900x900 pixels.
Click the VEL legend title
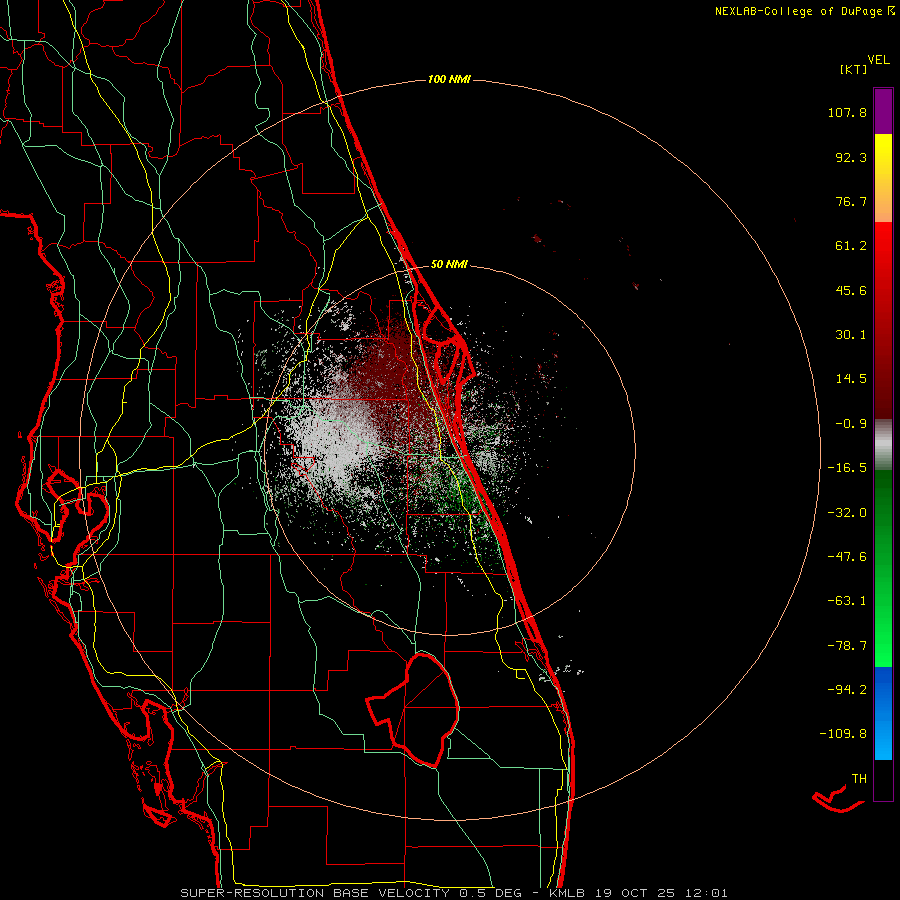[878, 60]
